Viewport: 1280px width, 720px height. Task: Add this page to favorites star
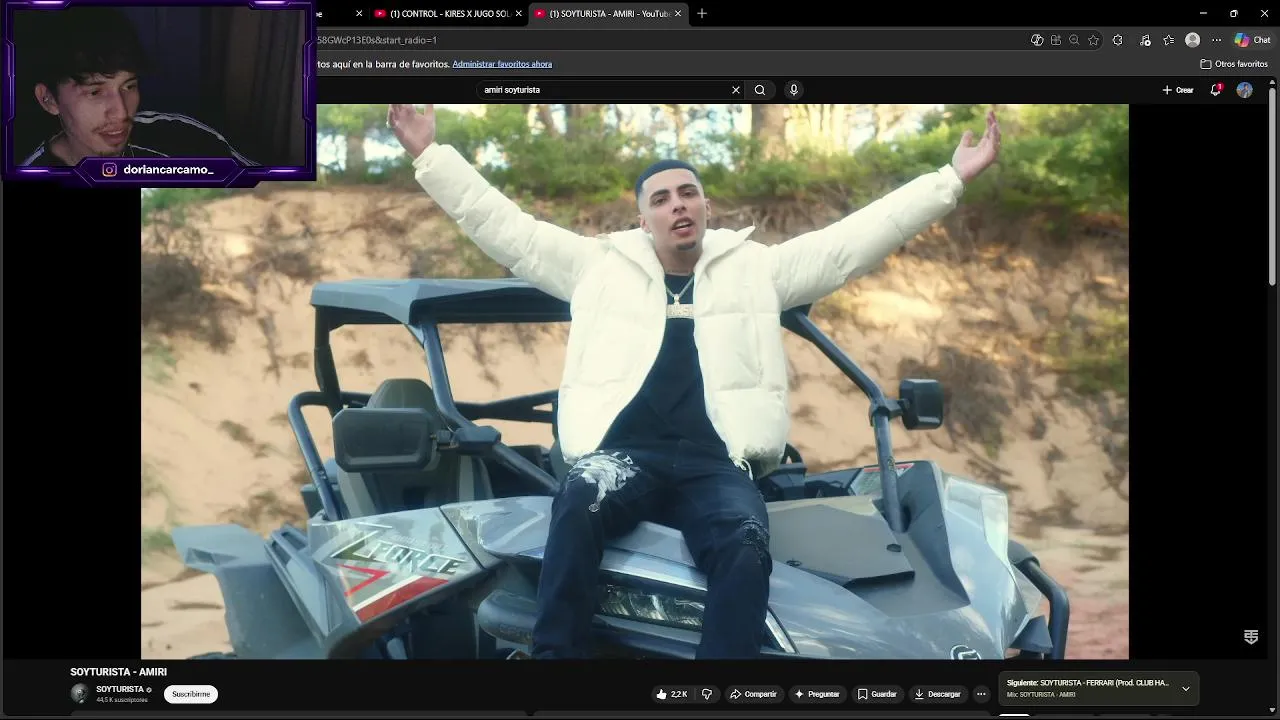pos(1093,40)
